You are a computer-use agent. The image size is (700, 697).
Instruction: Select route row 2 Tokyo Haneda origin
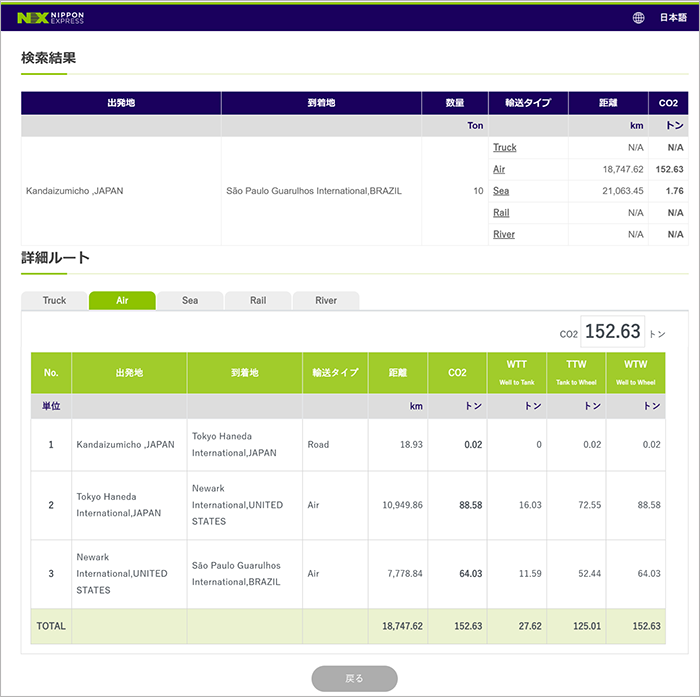(x=106, y=505)
